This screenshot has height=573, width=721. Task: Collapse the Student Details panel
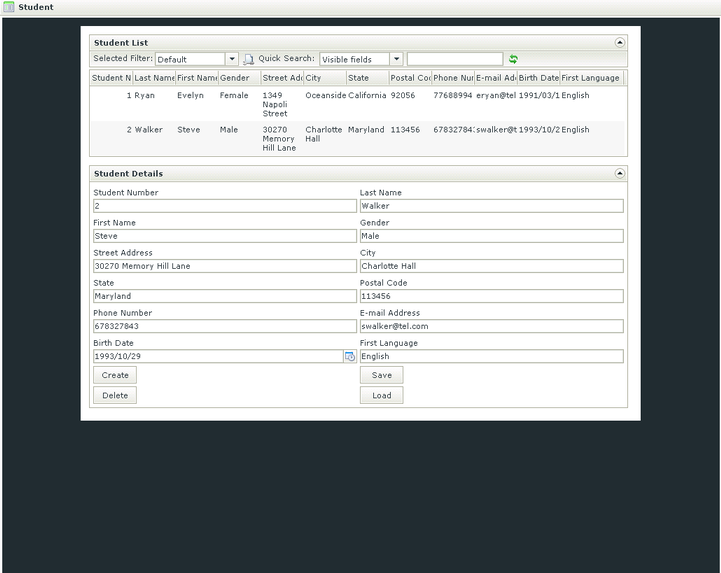pos(619,173)
